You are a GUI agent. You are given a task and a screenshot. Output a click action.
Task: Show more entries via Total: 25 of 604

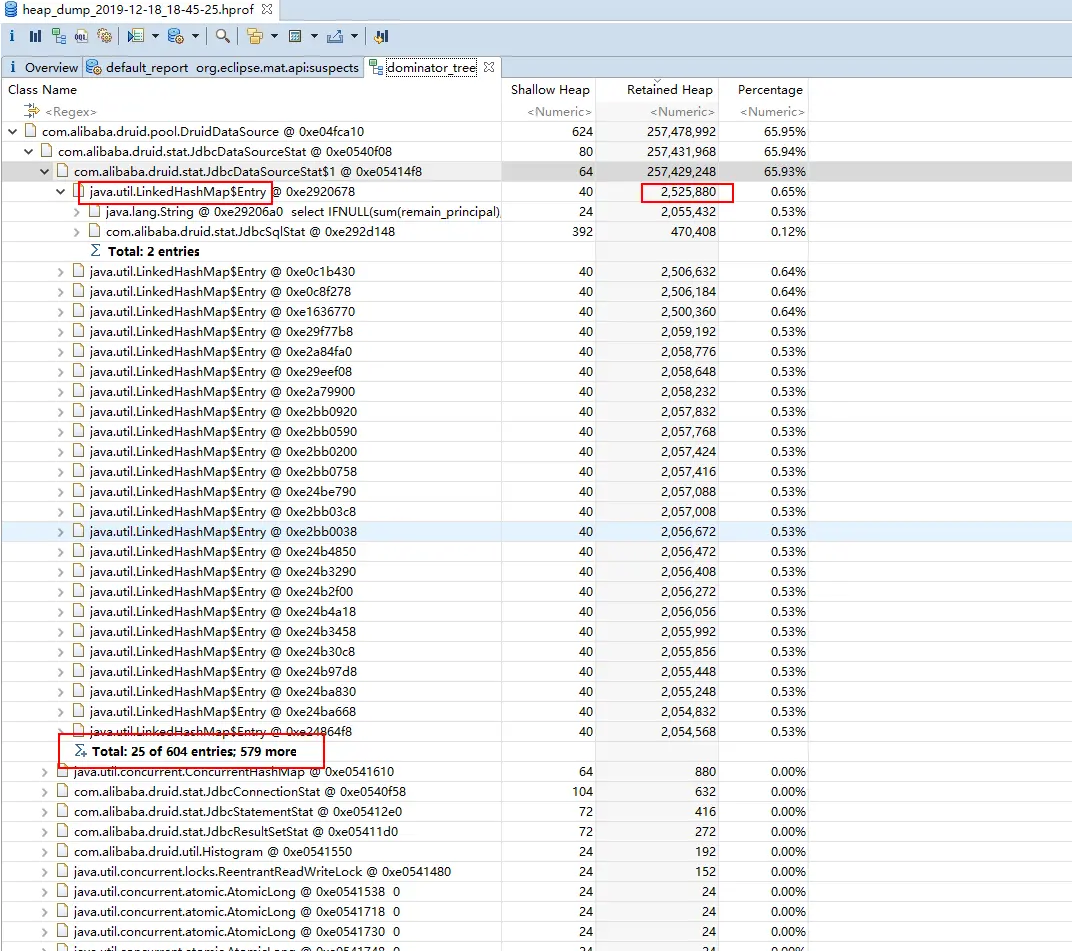click(193, 751)
